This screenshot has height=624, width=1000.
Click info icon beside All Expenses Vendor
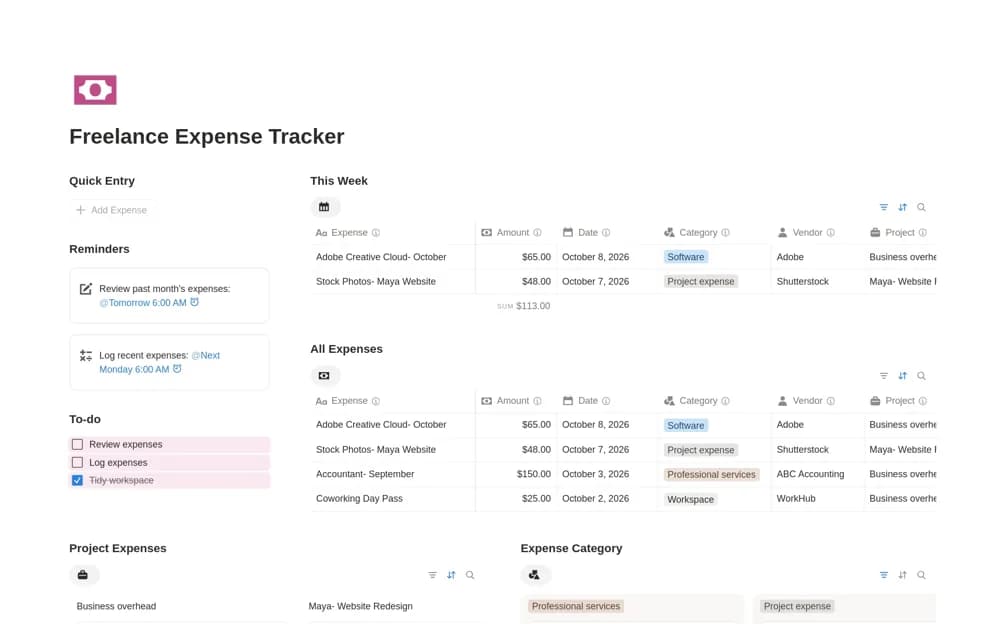tap(831, 401)
